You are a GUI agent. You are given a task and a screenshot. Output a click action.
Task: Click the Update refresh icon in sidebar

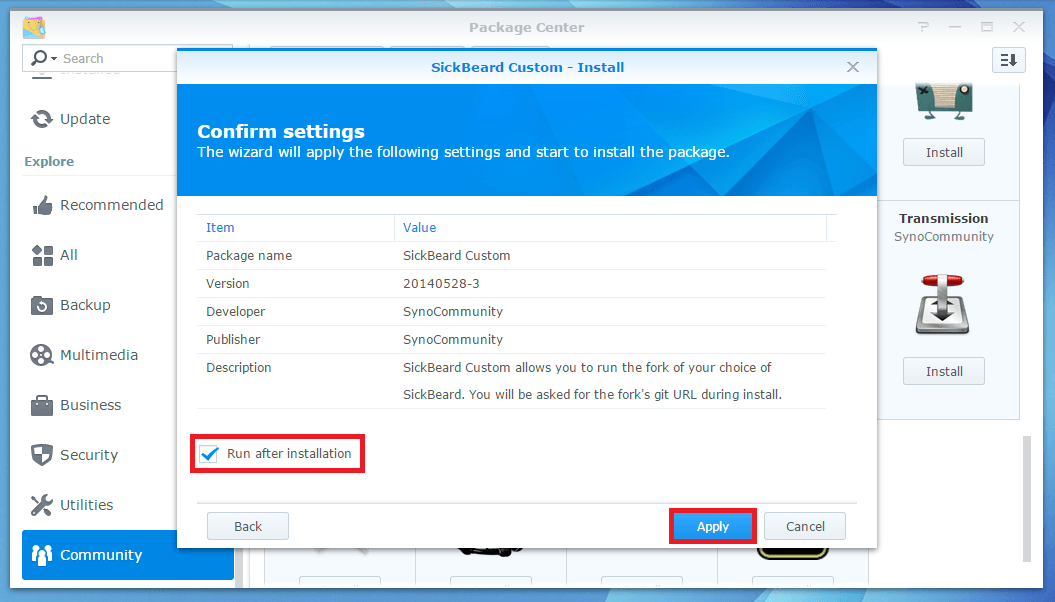[x=42, y=119]
